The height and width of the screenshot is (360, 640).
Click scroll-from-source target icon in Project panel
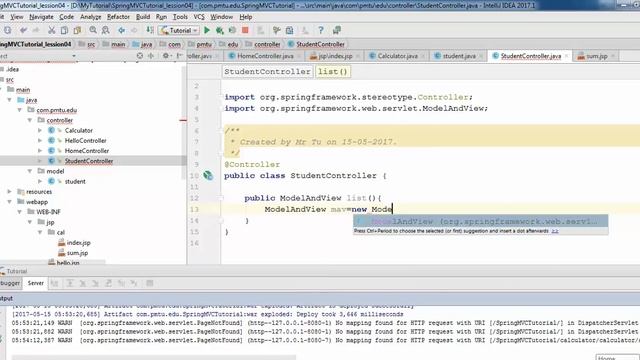pos(140,56)
